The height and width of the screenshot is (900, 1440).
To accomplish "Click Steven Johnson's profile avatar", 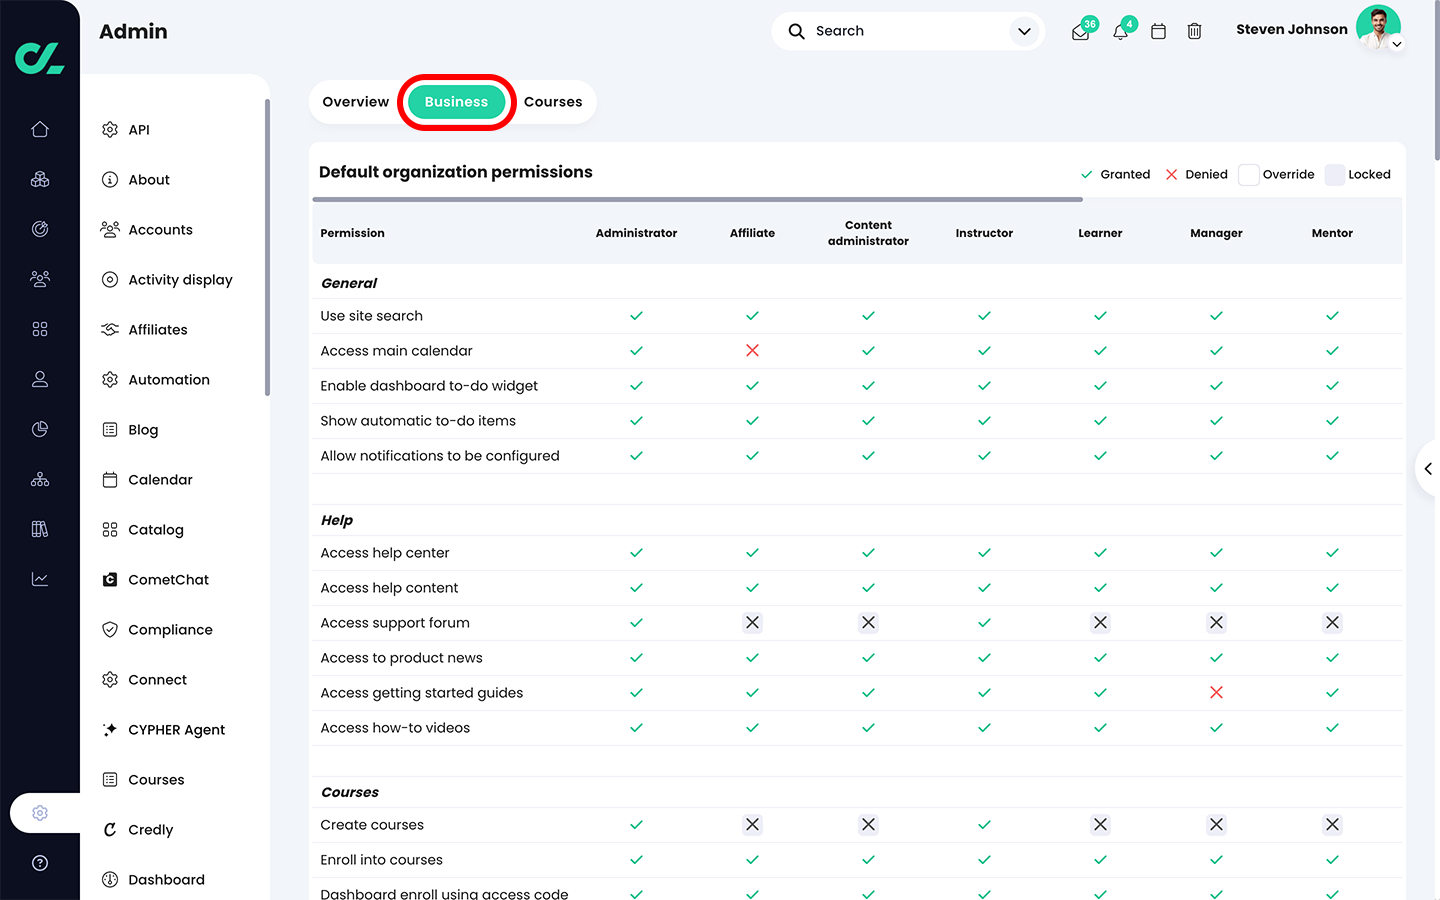I will (x=1378, y=27).
